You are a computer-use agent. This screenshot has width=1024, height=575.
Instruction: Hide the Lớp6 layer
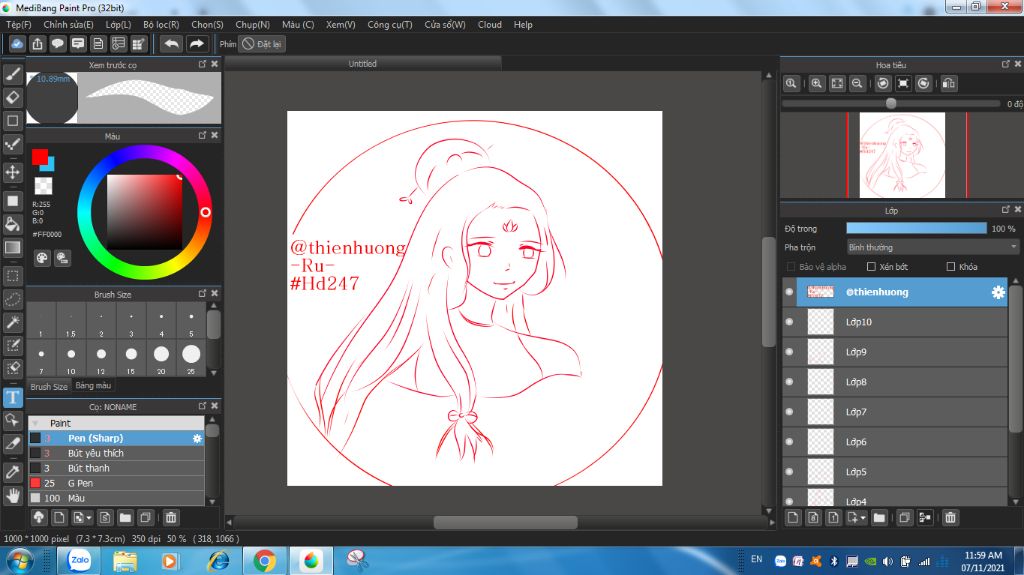coord(790,442)
